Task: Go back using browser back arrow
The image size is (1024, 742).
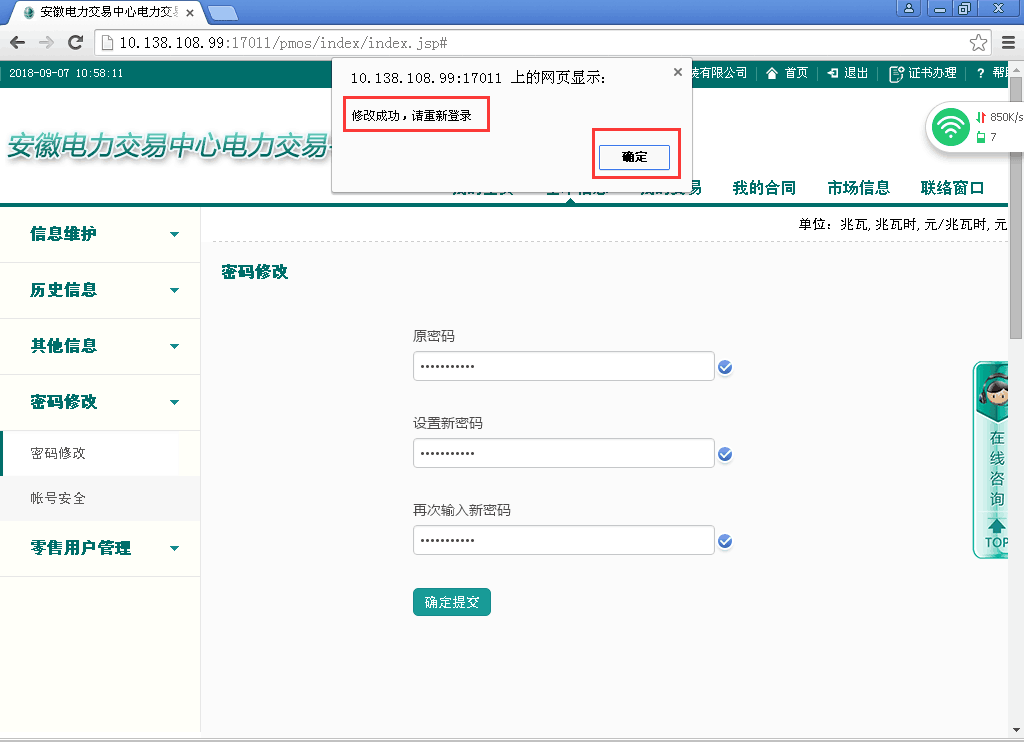Action: [x=17, y=42]
